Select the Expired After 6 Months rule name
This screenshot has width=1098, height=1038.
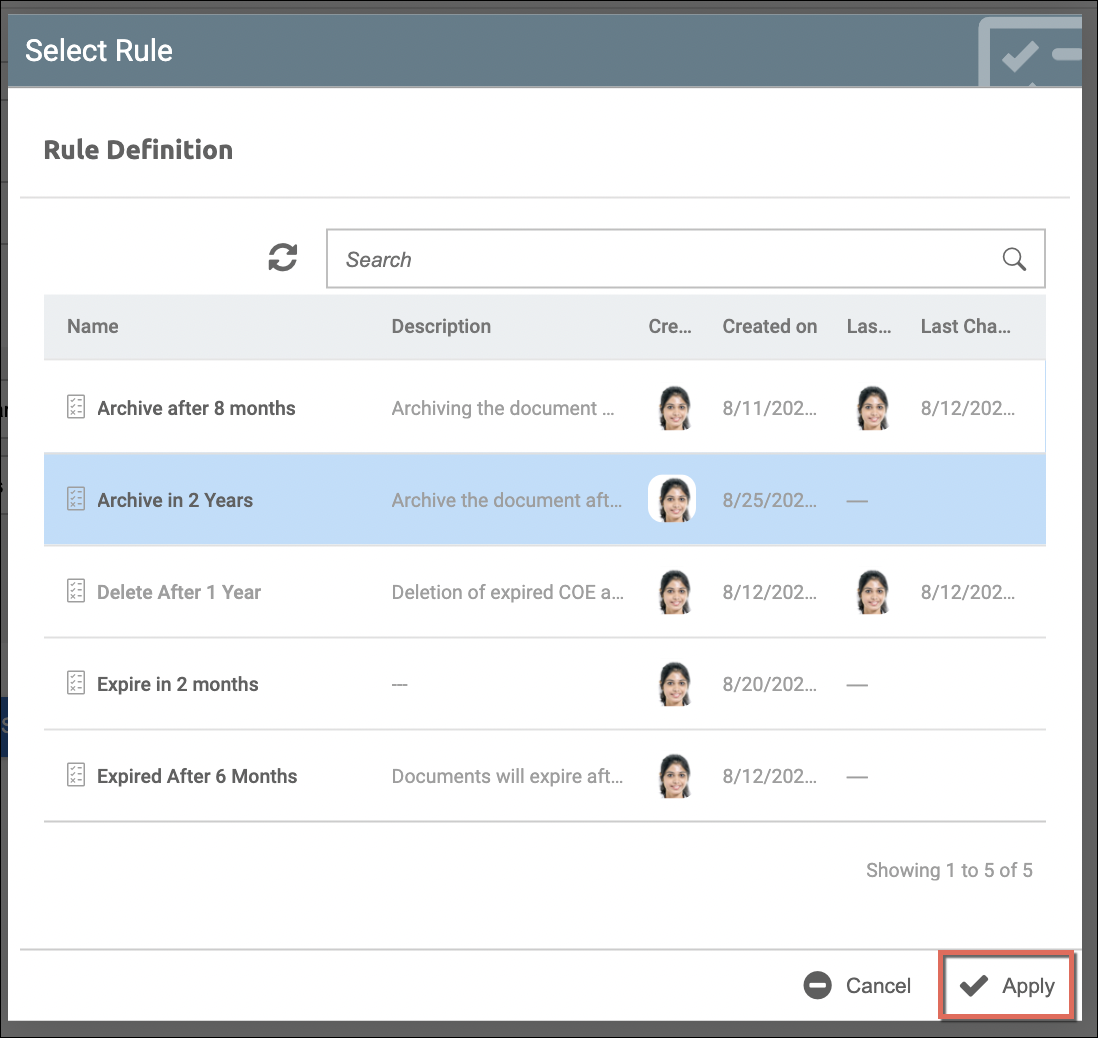pos(197,776)
